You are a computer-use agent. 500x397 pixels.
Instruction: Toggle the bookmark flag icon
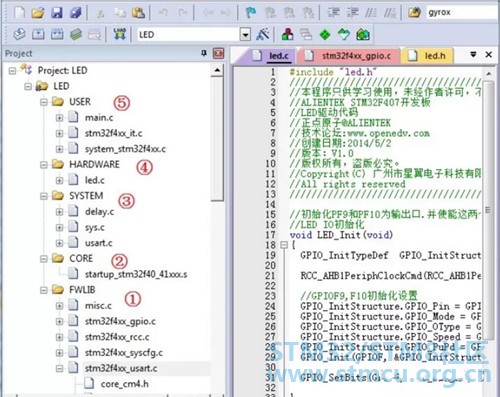coord(250,13)
